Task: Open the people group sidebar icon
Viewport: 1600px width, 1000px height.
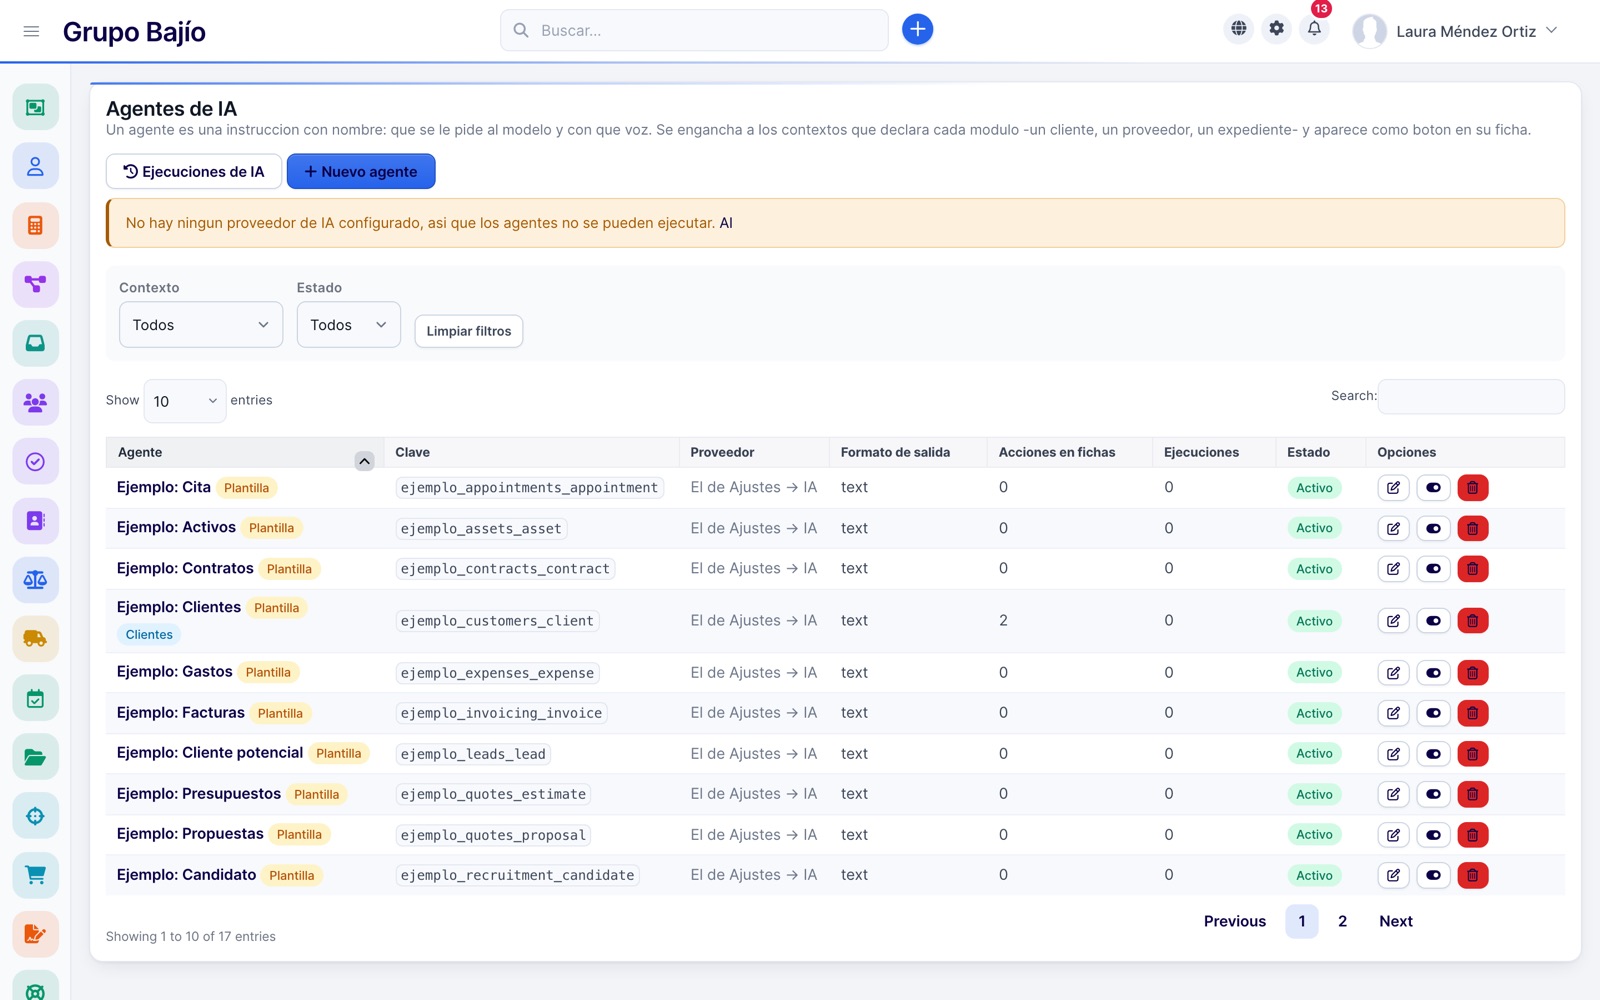Action: tap(35, 402)
